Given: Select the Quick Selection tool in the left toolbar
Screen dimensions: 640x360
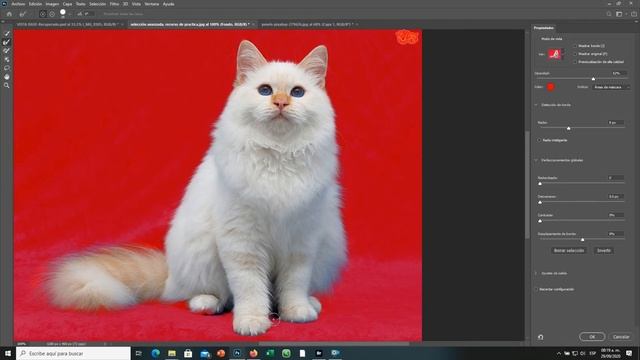Looking at the screenshot, I should click(7, 33).
